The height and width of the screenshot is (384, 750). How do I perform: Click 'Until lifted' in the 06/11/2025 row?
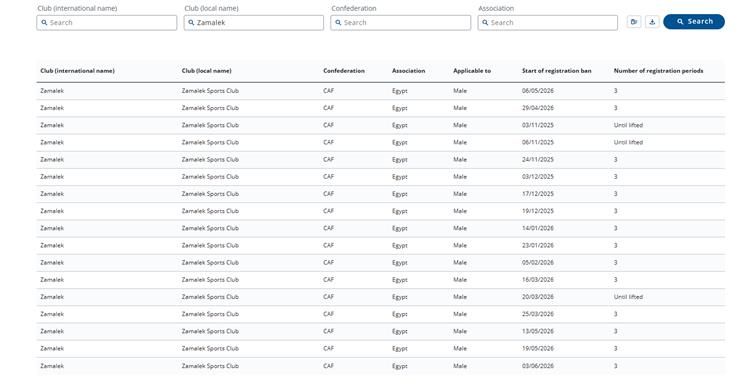coord(629,143)
